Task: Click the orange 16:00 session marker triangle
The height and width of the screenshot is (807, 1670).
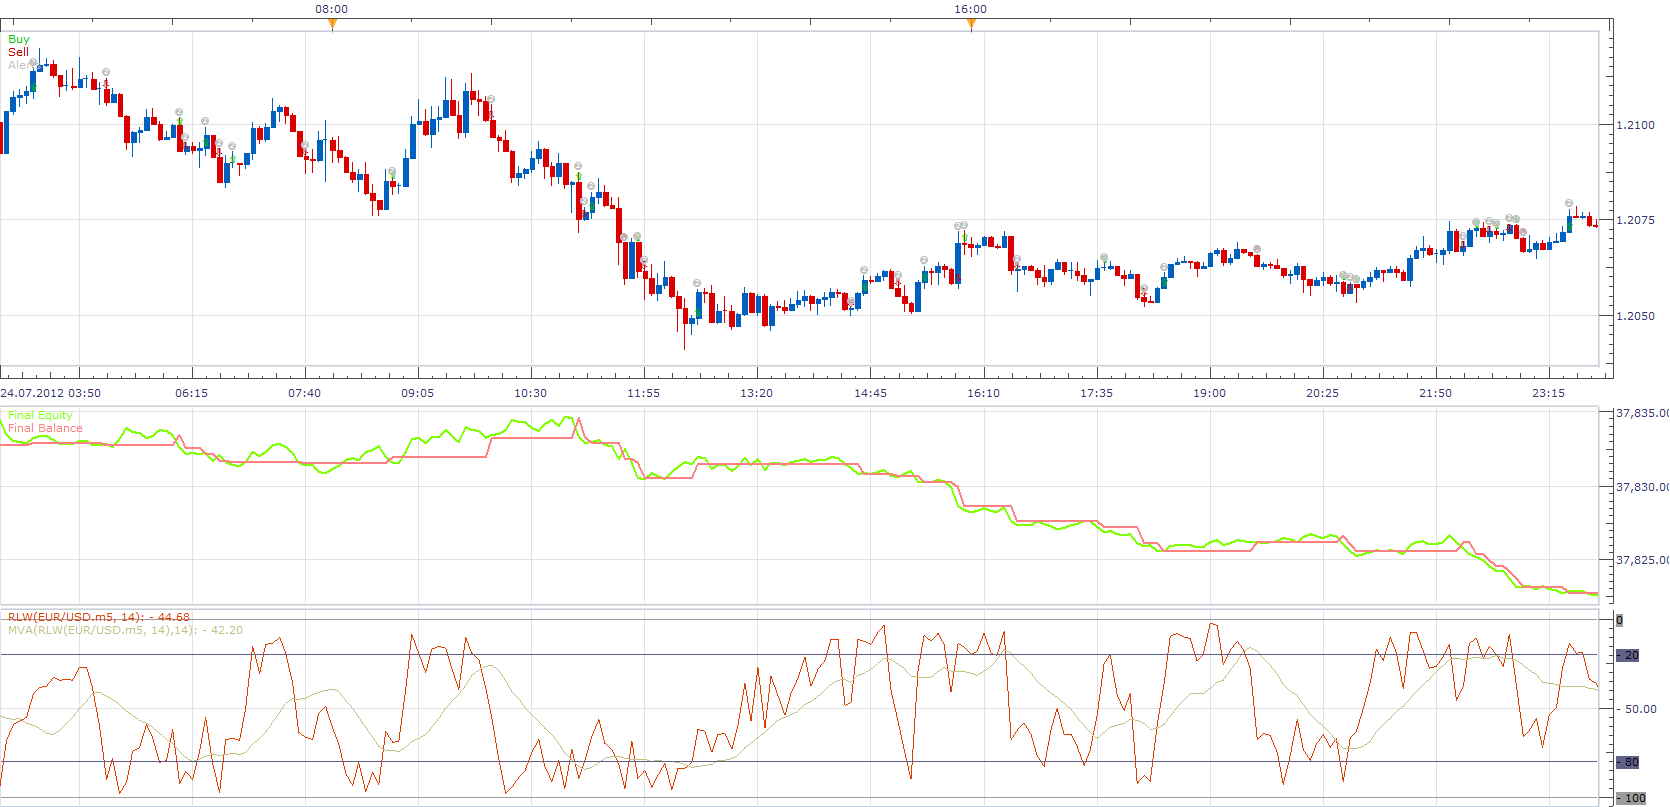Action: pyautogui.click(x=971, y=25)
